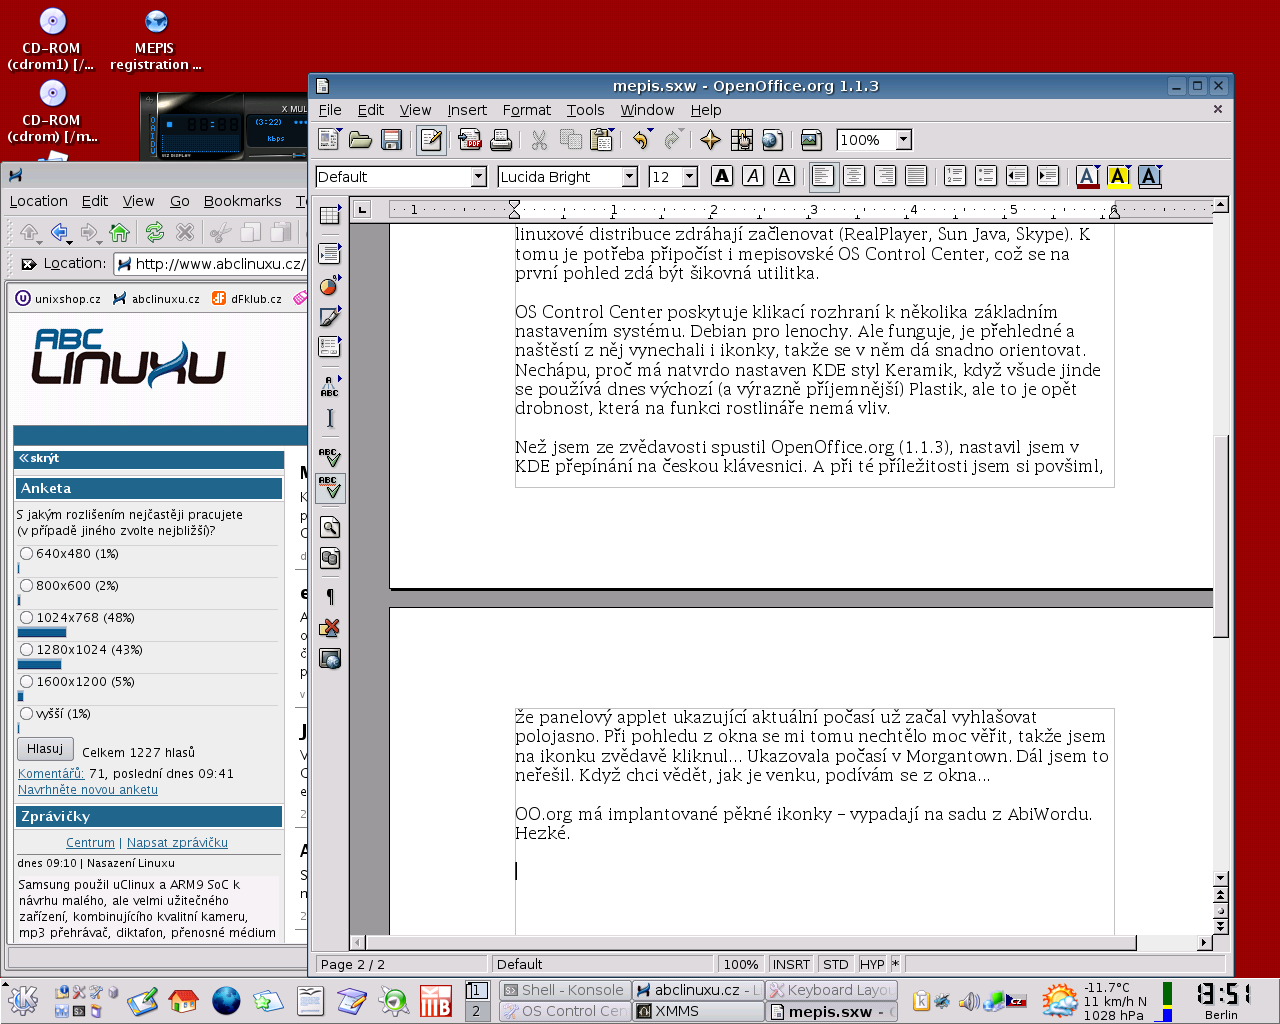Viewport: 1280px width, 1024px height.
Task: Open the Insert menu
Action: 467,110
